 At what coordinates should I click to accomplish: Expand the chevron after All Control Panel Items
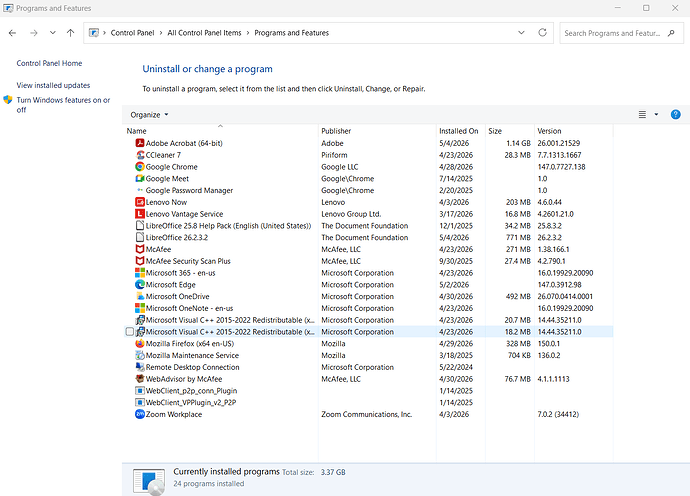point(248,33)
